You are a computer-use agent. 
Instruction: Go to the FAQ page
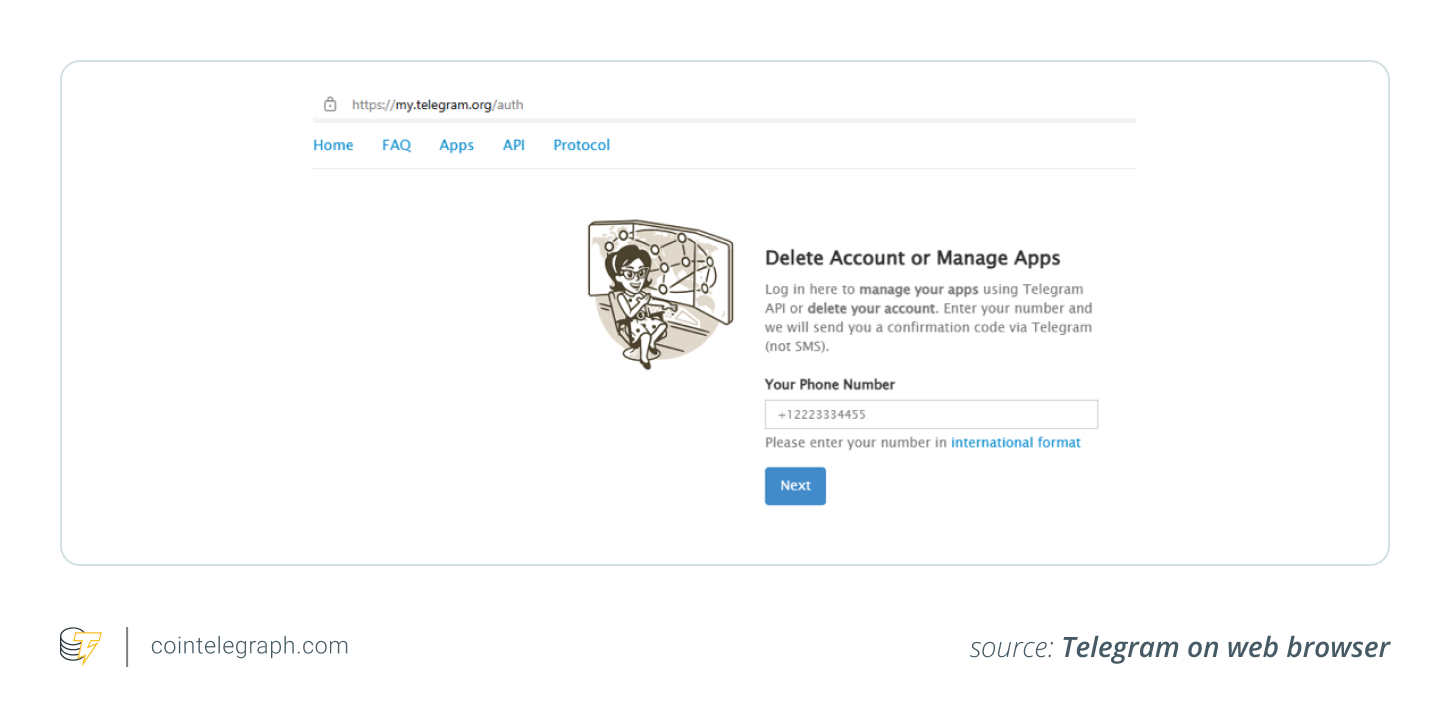pyautogui.click(x=396, y=145)
